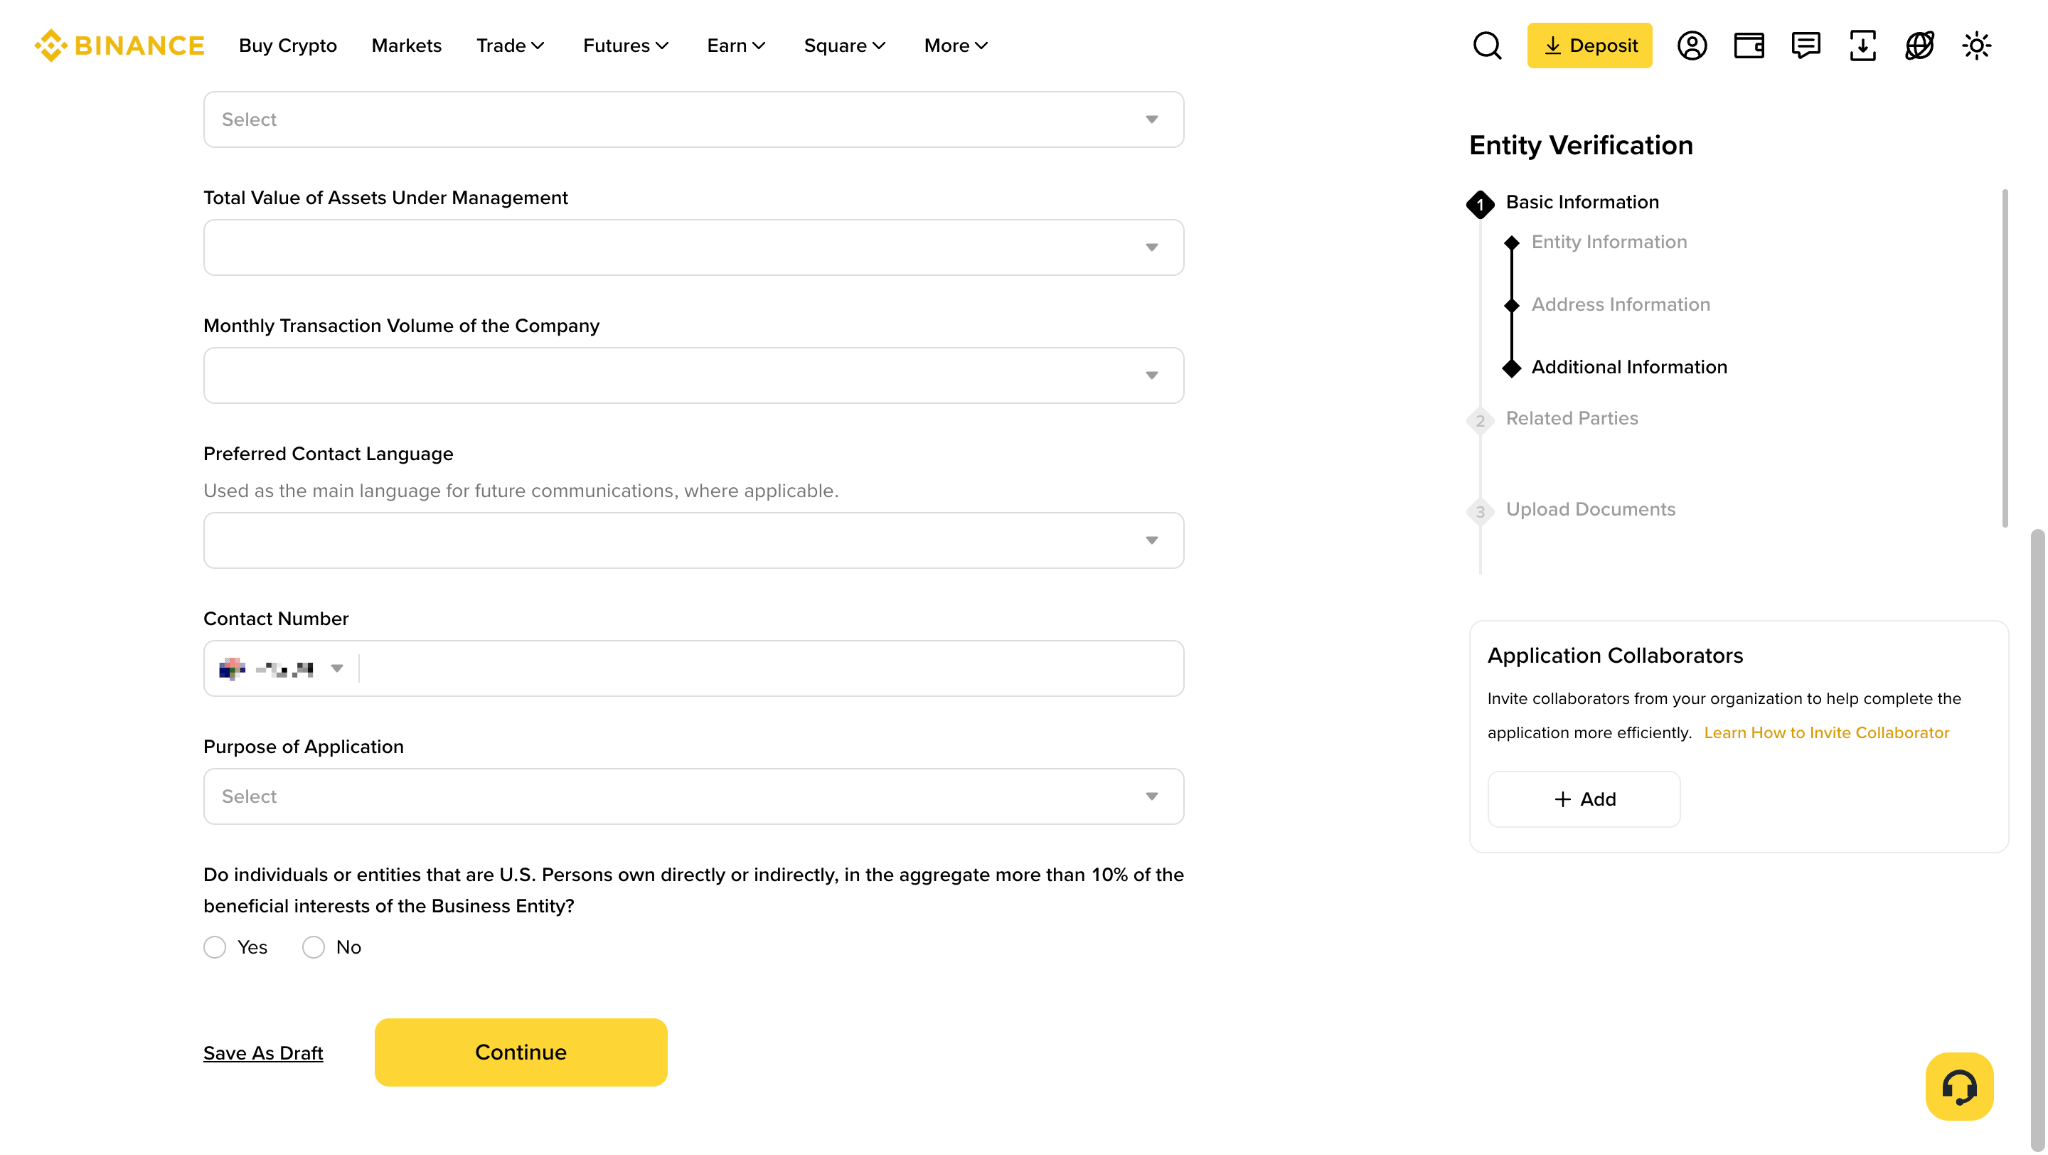The image size is (2048, 1155).
Task: Click the Binance logo
Action: tap(119, 45)
